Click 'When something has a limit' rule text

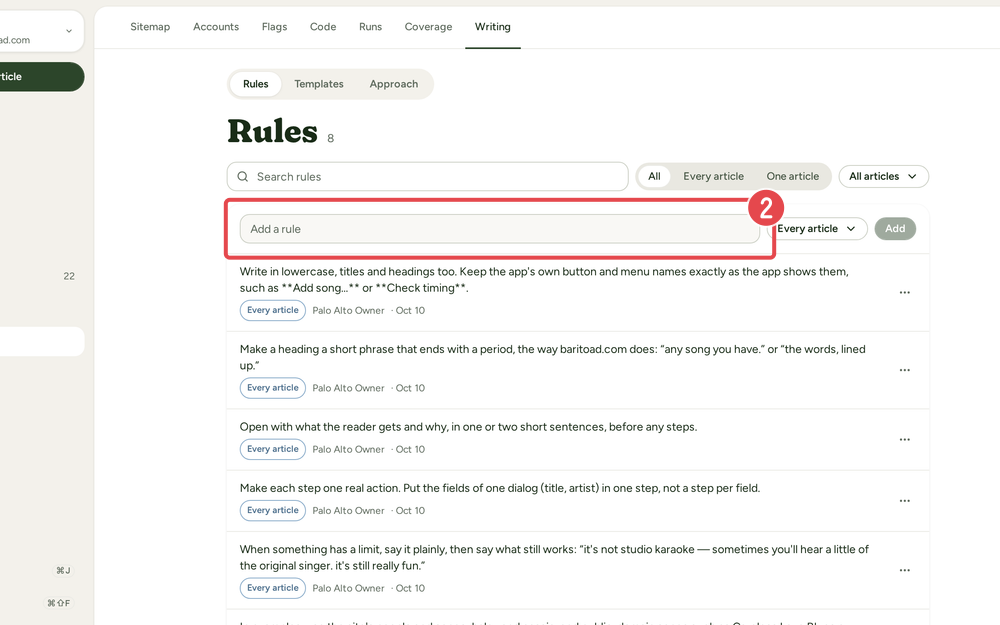554,557
